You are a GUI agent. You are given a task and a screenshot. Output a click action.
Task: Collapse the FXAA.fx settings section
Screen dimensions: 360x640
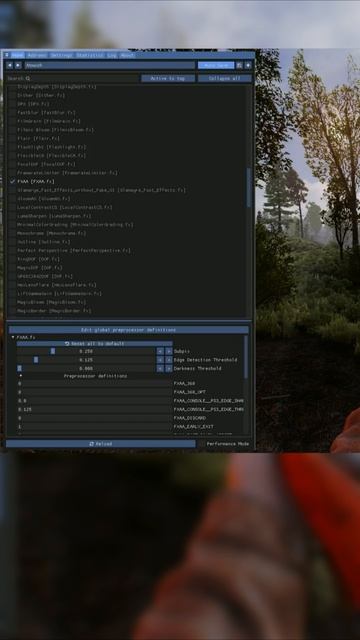point(13,338)
